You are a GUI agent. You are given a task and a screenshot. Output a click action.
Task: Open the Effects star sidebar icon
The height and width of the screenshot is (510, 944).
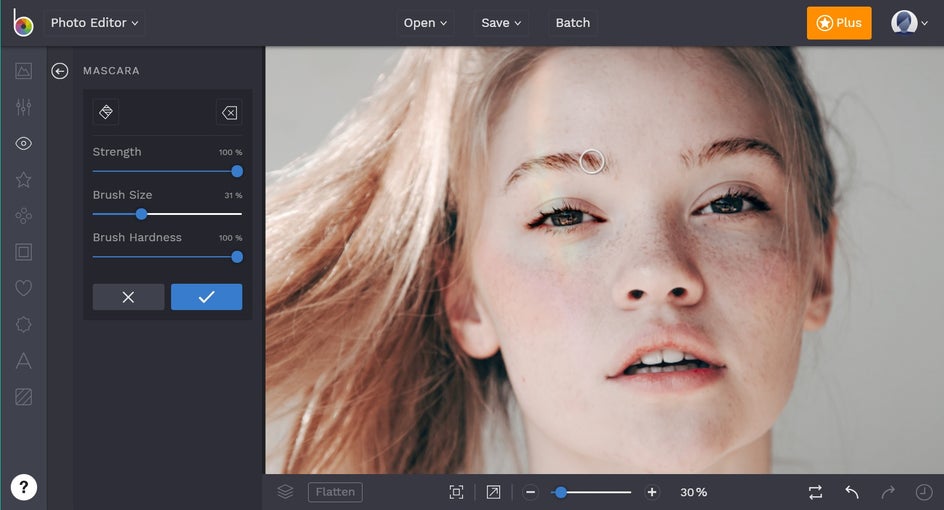(23, 179)
